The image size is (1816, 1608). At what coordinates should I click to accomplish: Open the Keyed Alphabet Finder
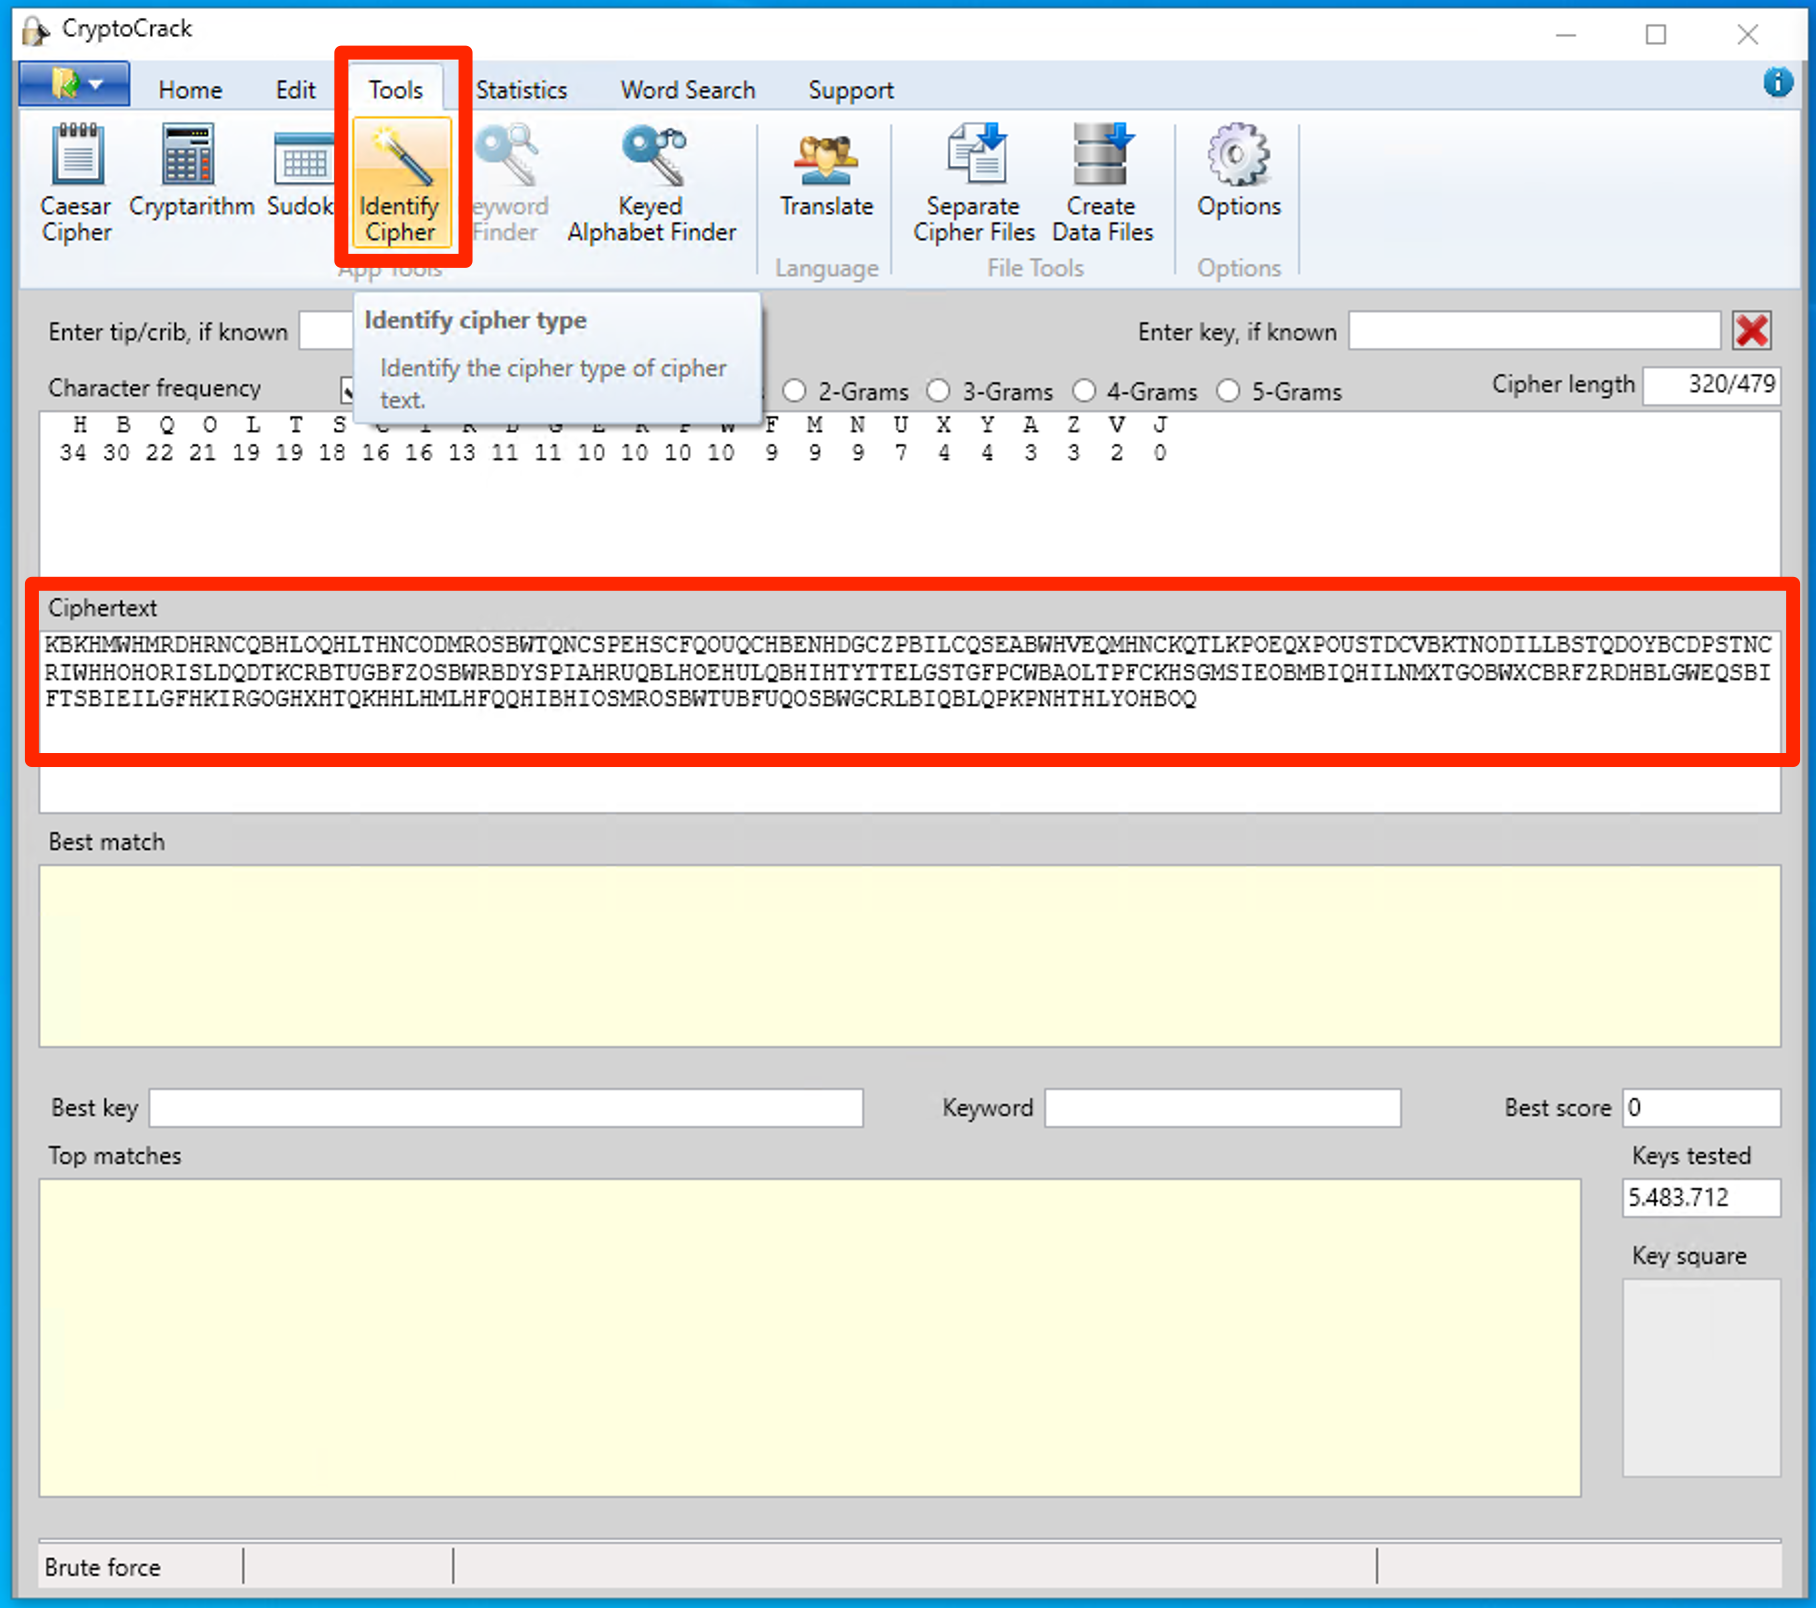click(651, 183)
